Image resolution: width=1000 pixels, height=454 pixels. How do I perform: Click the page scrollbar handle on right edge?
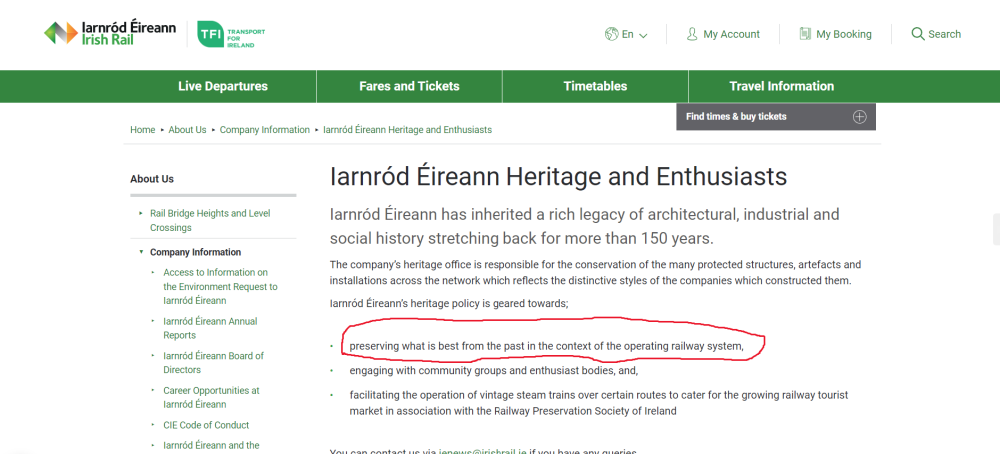click(x=995, y=229)
